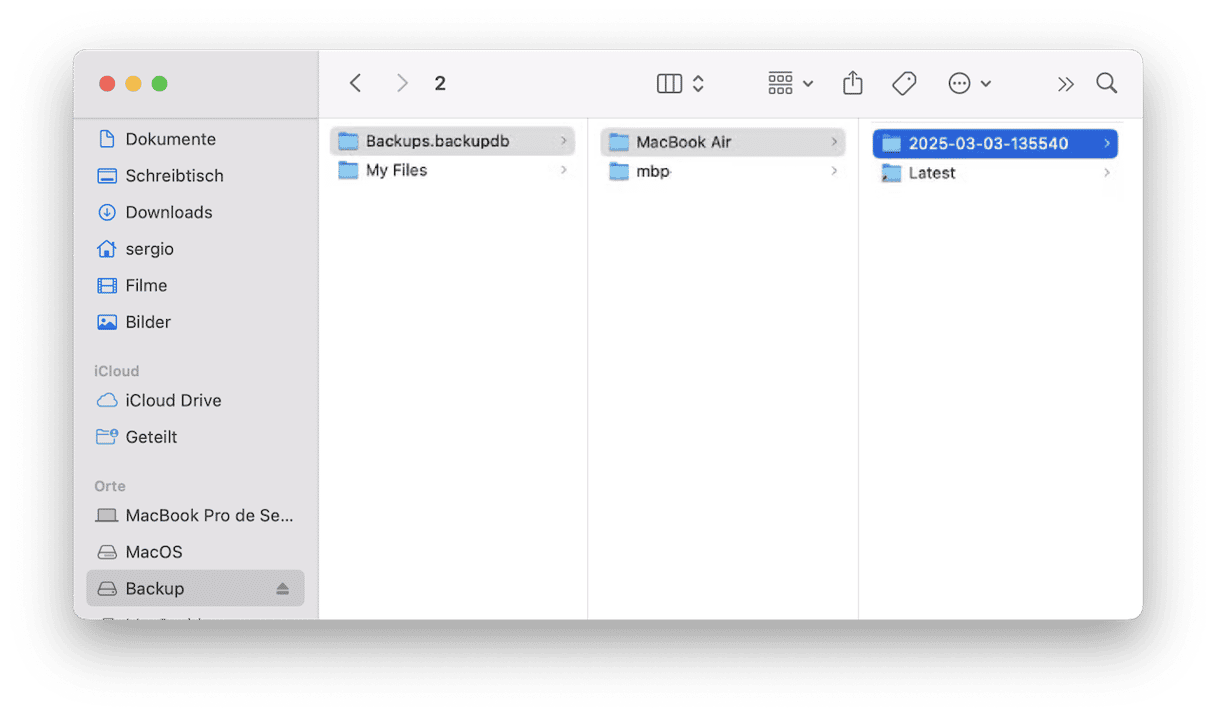
Task: Eject the Backup drive
Action: [x=282, y=589]
